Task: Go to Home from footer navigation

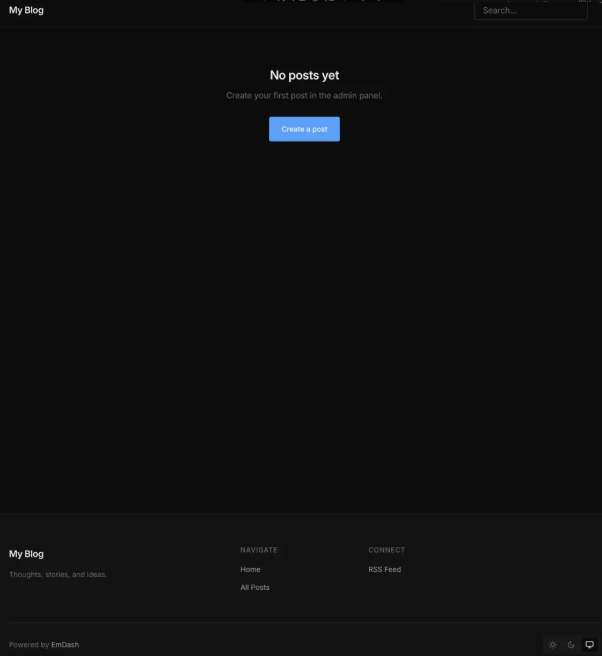Action: (x=250, y=569)
